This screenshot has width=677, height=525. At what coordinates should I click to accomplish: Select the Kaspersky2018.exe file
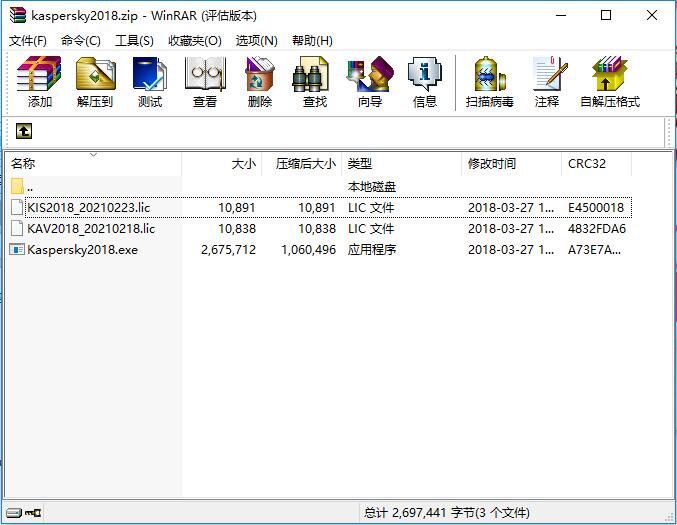82,249
